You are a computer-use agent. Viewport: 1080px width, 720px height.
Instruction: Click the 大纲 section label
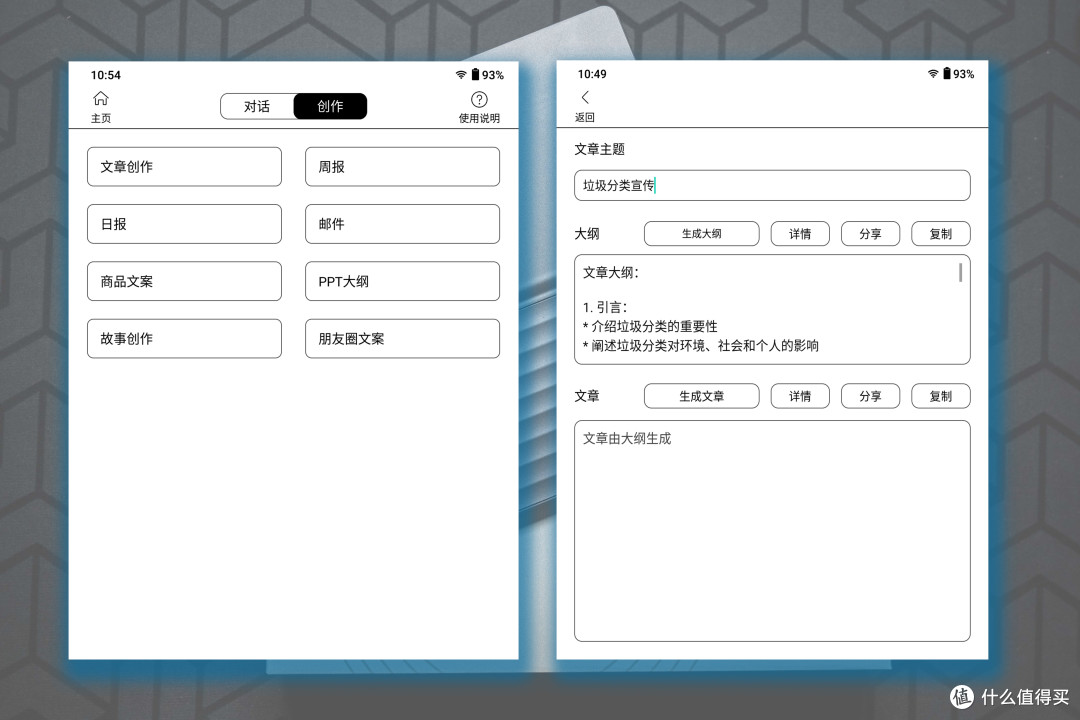587,234
